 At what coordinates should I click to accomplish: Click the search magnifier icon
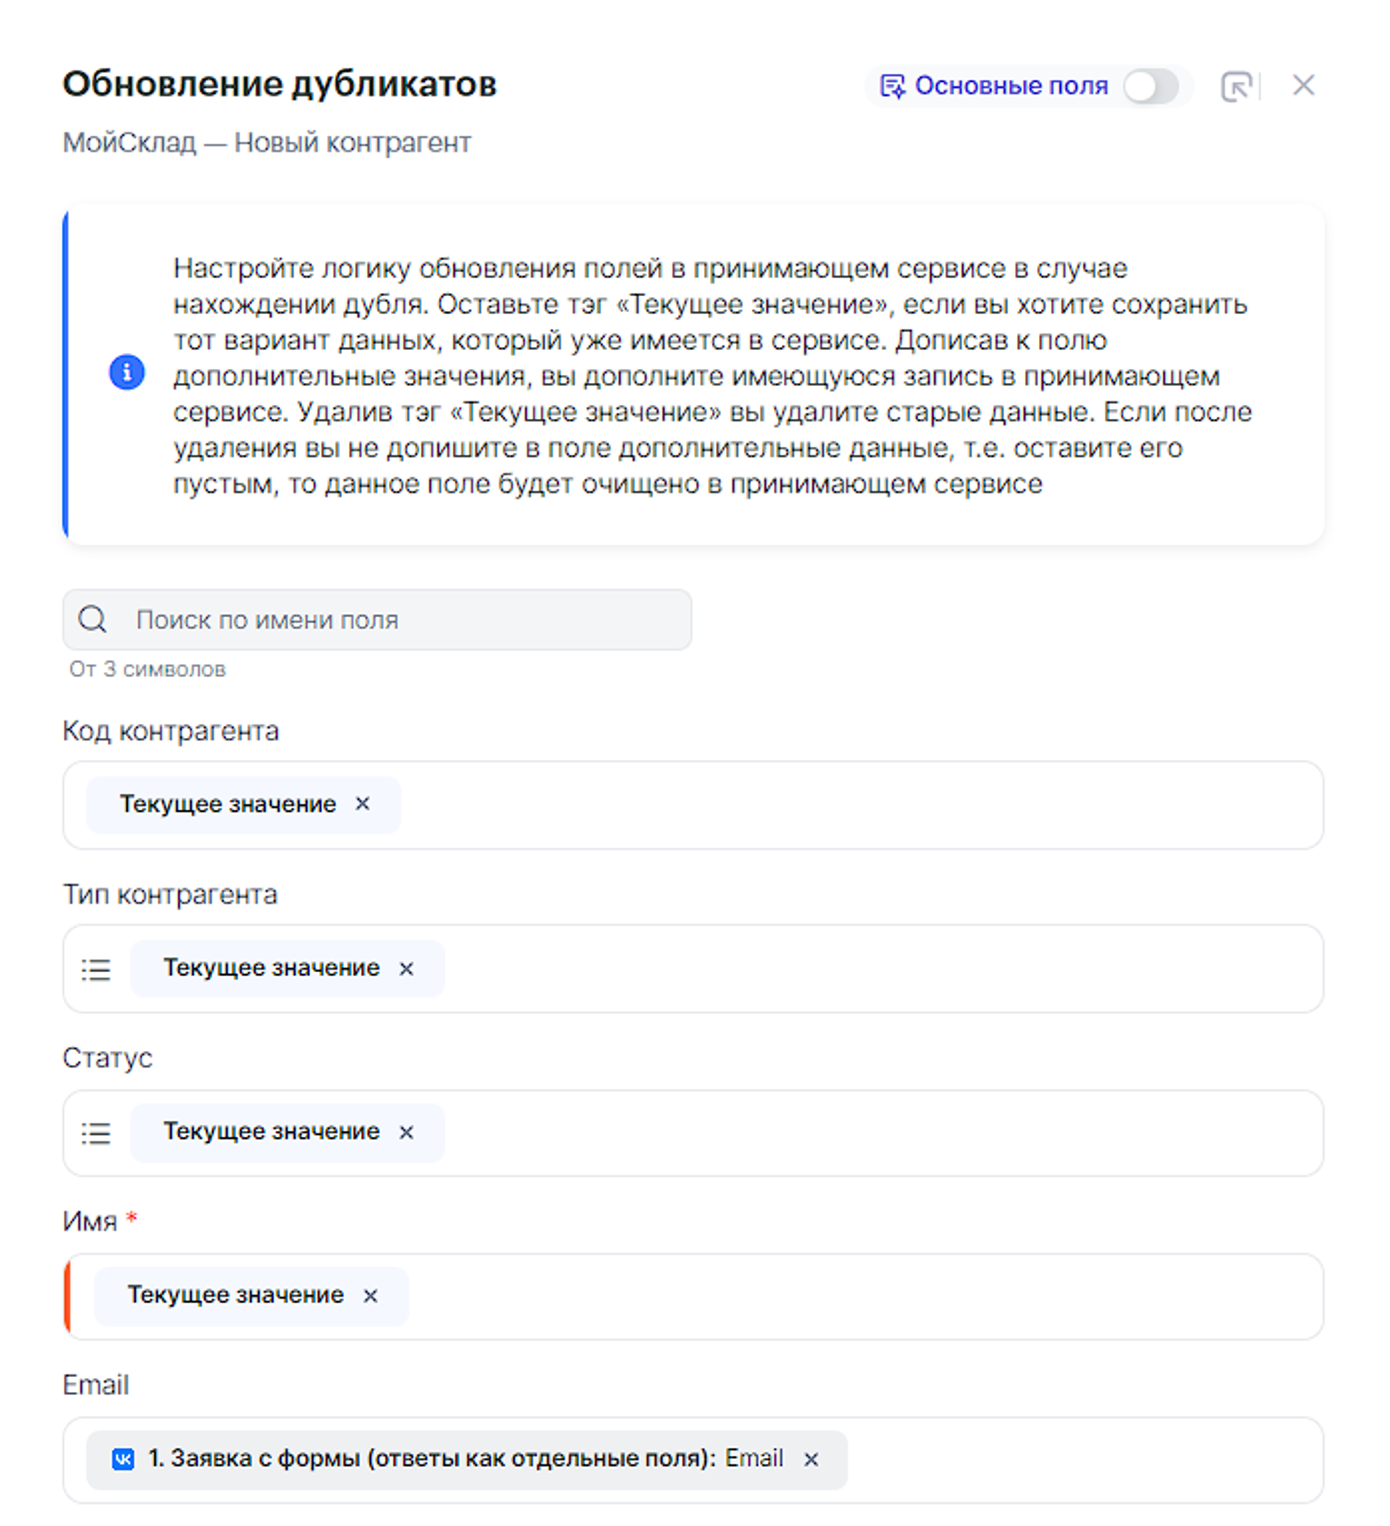point(93,620)
